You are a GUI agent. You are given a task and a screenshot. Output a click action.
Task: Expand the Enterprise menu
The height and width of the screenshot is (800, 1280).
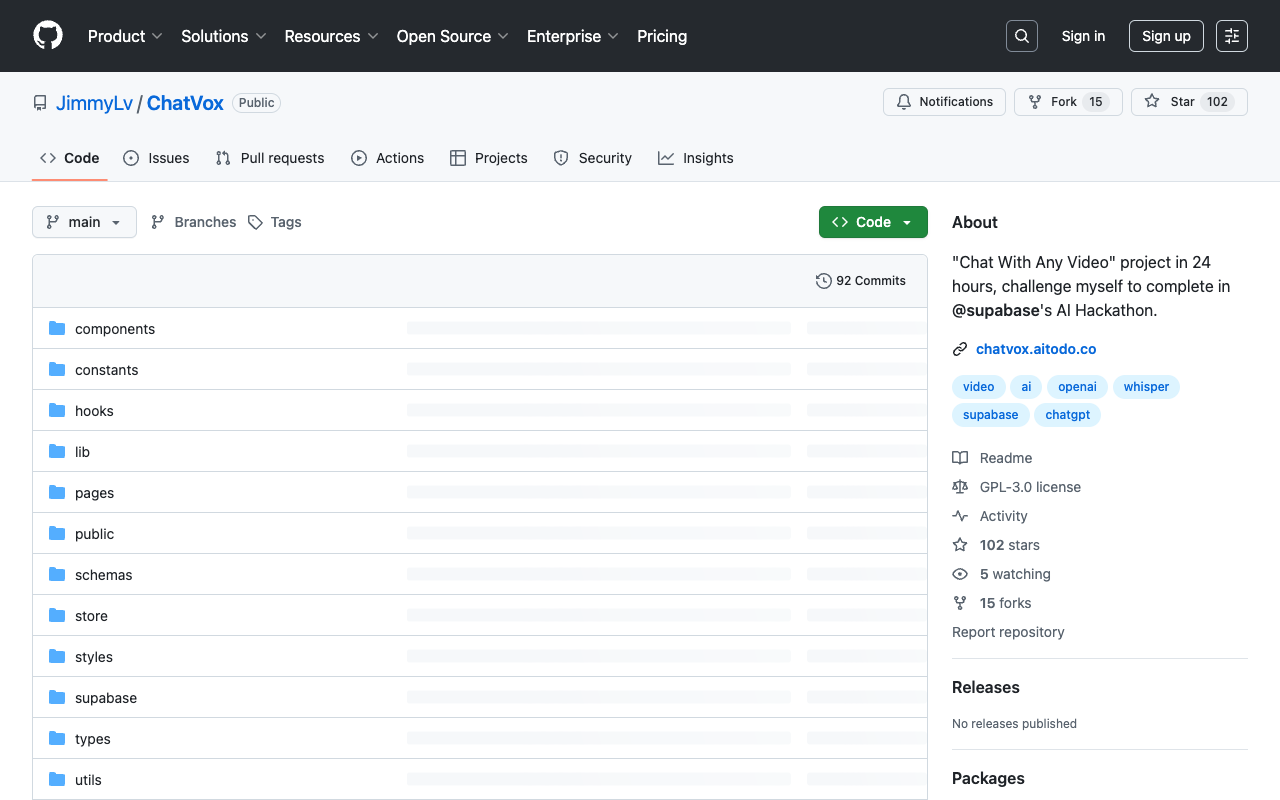point(573,36)
